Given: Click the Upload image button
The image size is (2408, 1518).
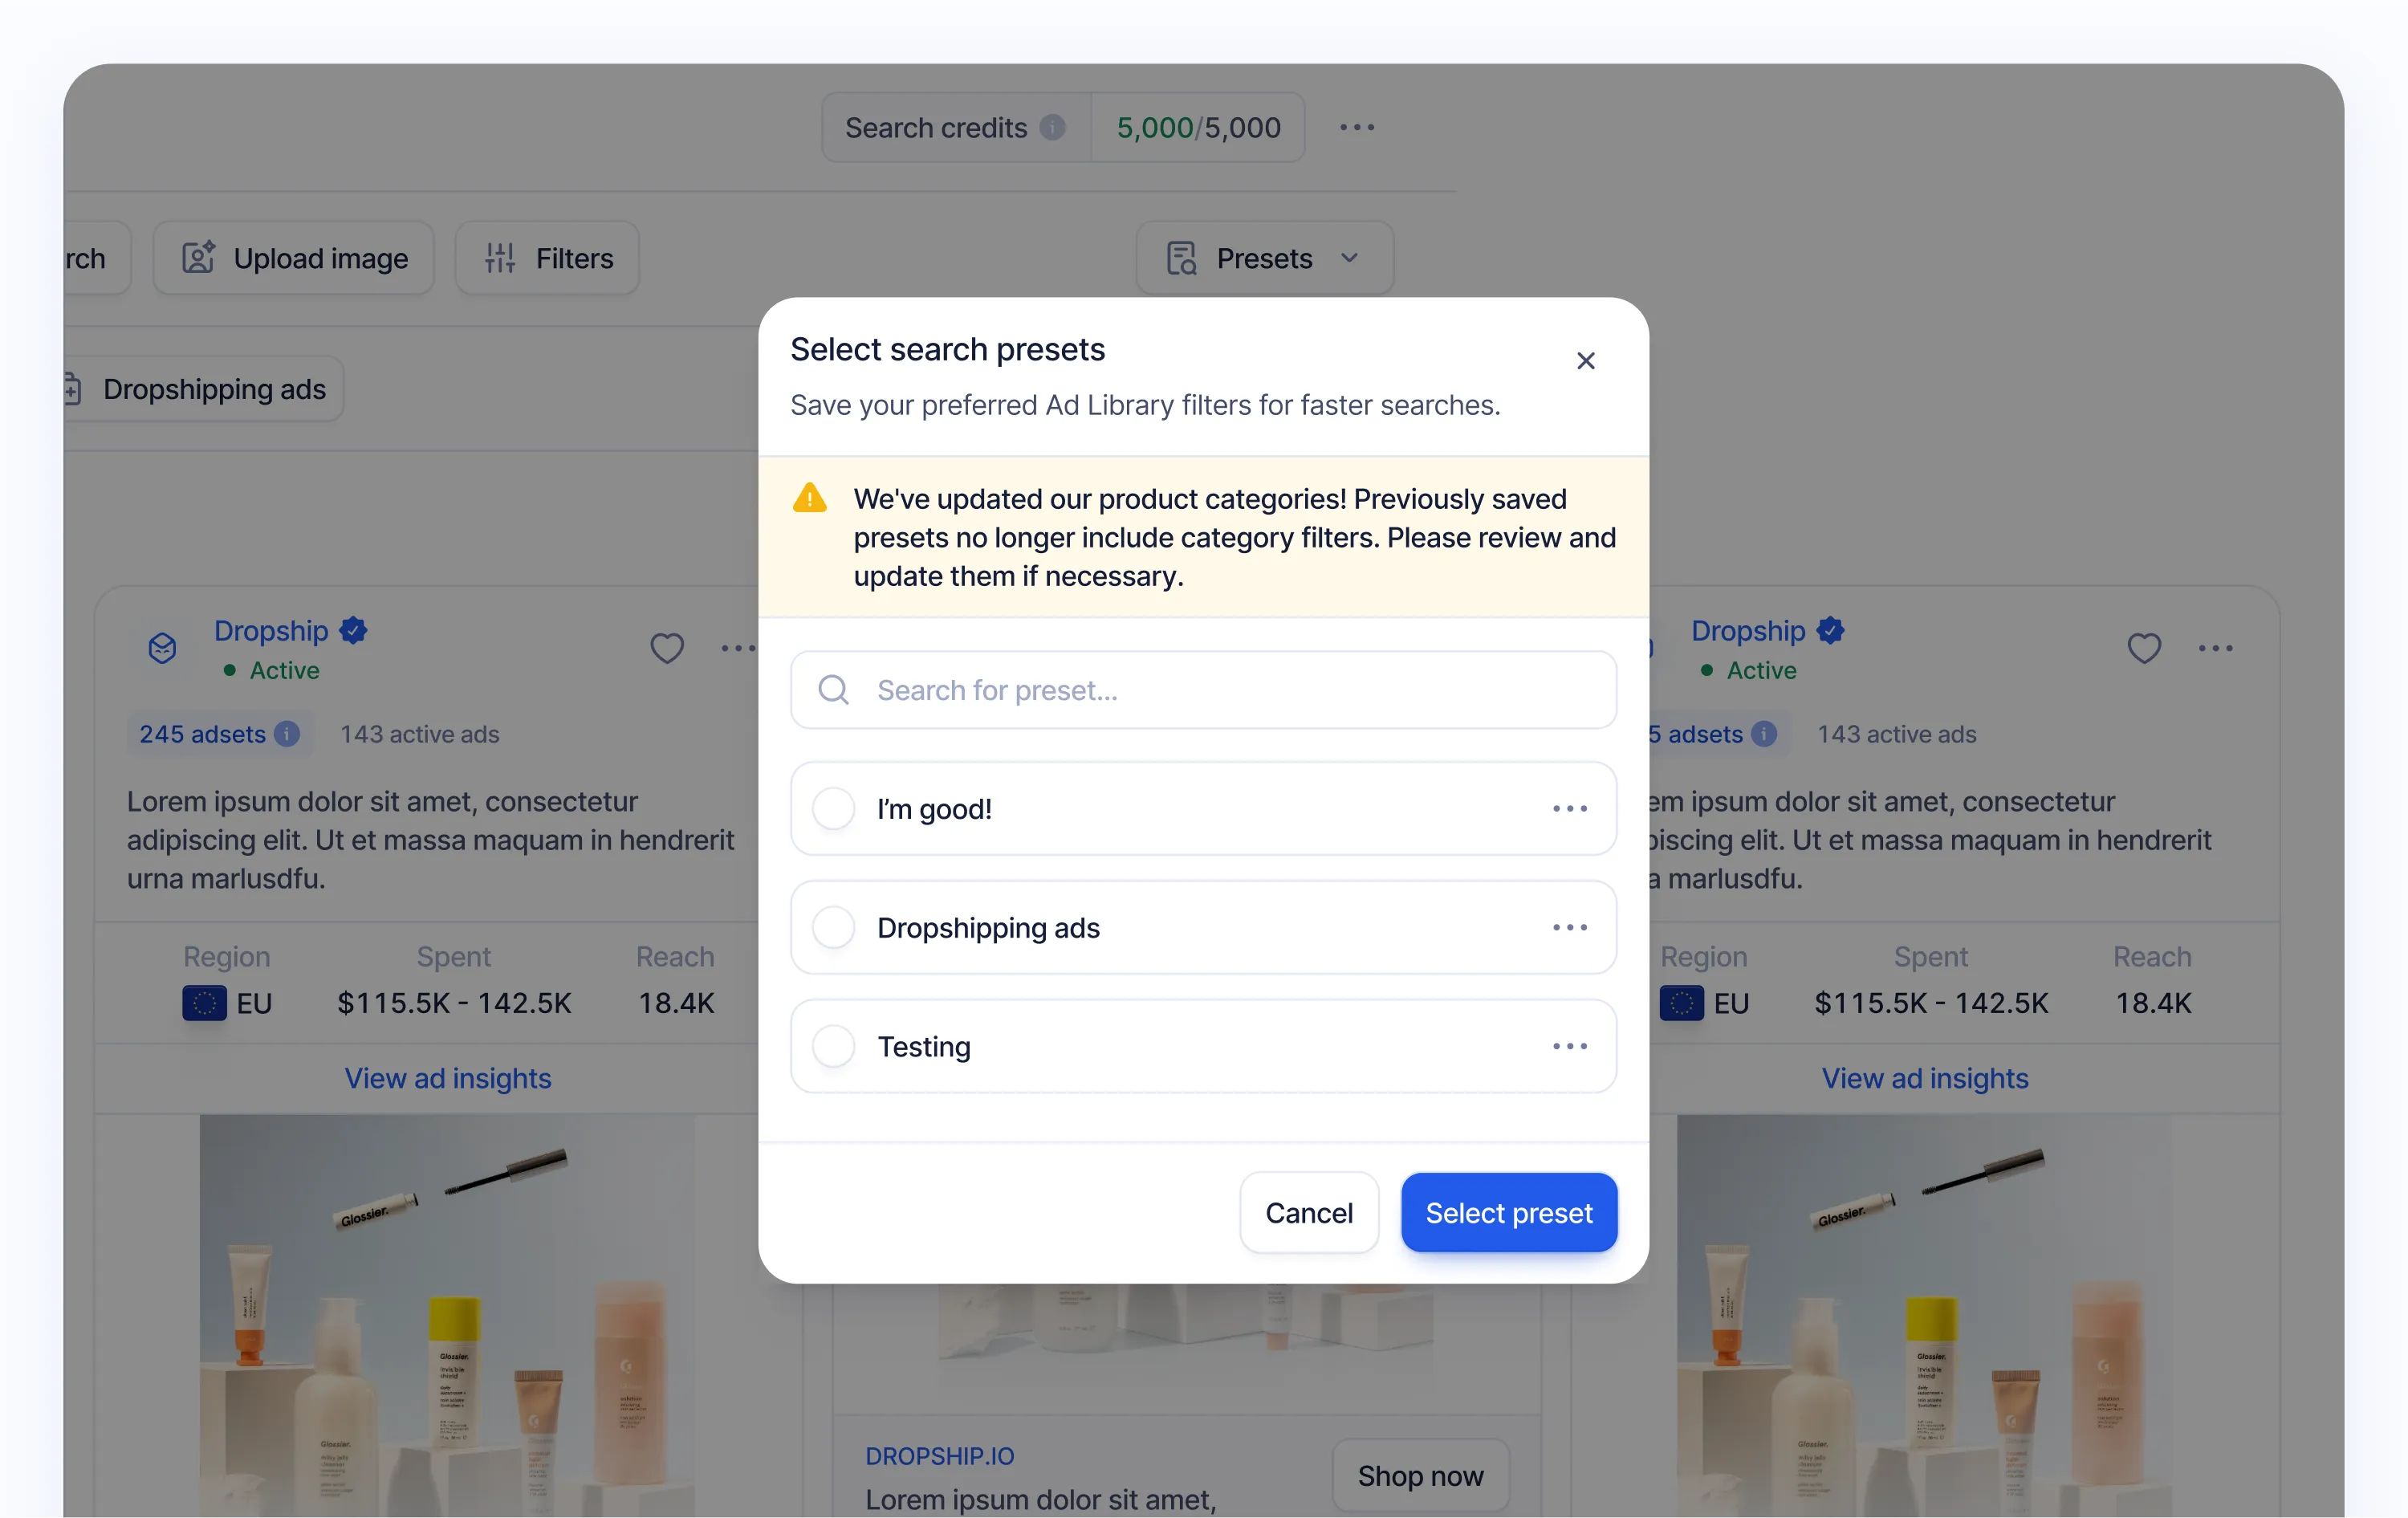Looking at the screenshot, I should [x=294, y=258].
